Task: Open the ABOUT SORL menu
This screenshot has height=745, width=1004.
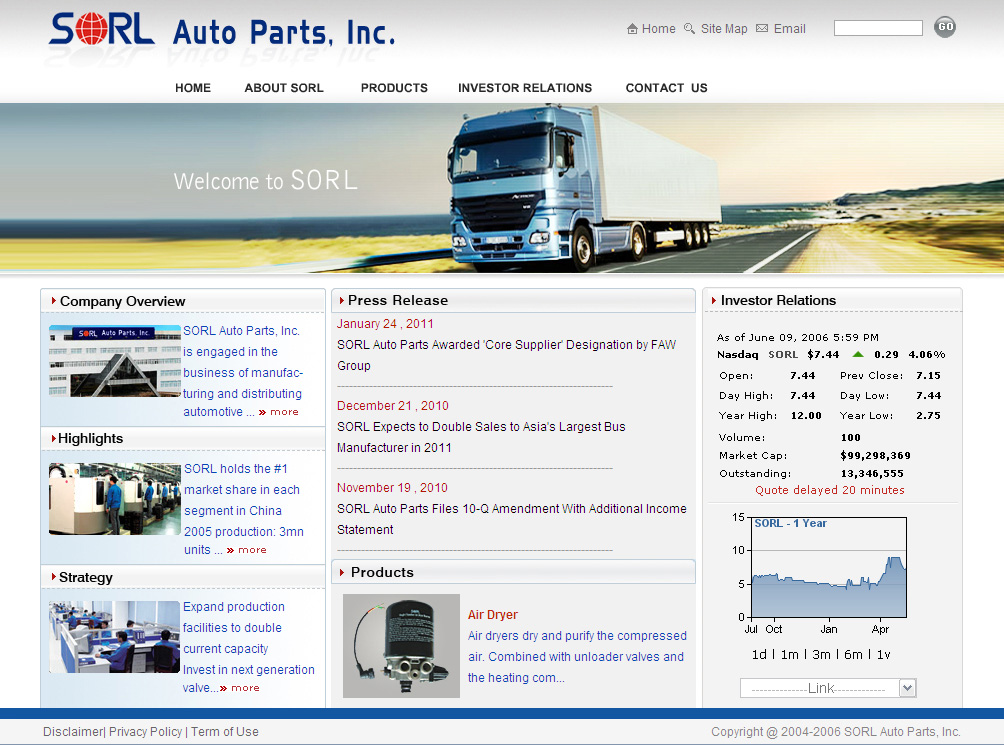Action: 284,88
